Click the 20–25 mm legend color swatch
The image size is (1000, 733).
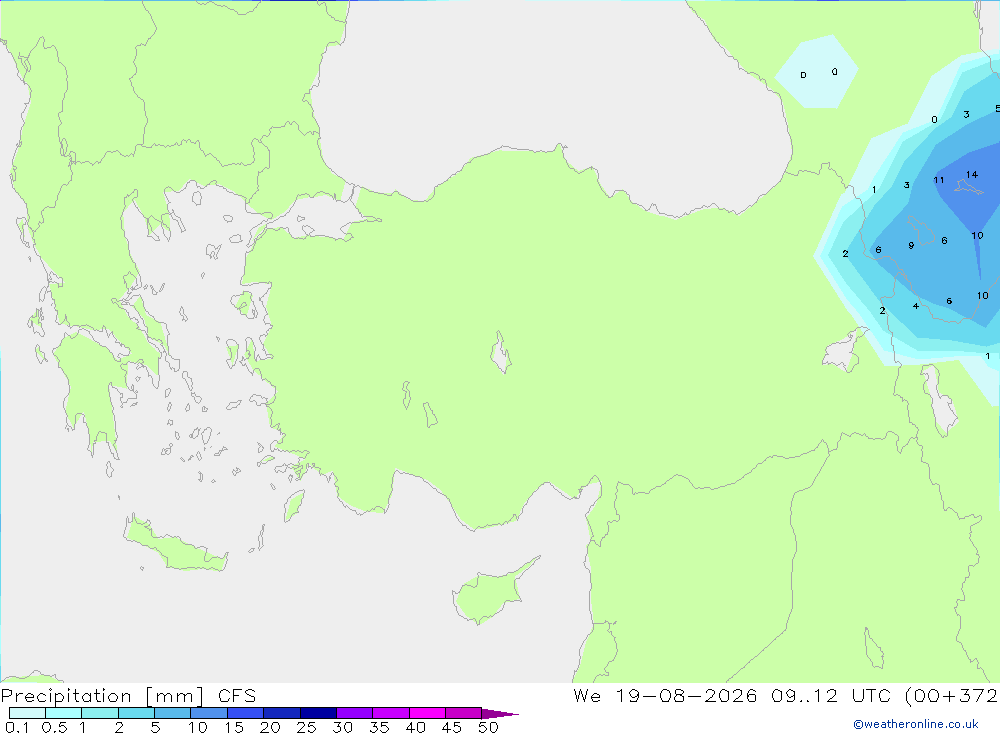click(x=282, y=713)
